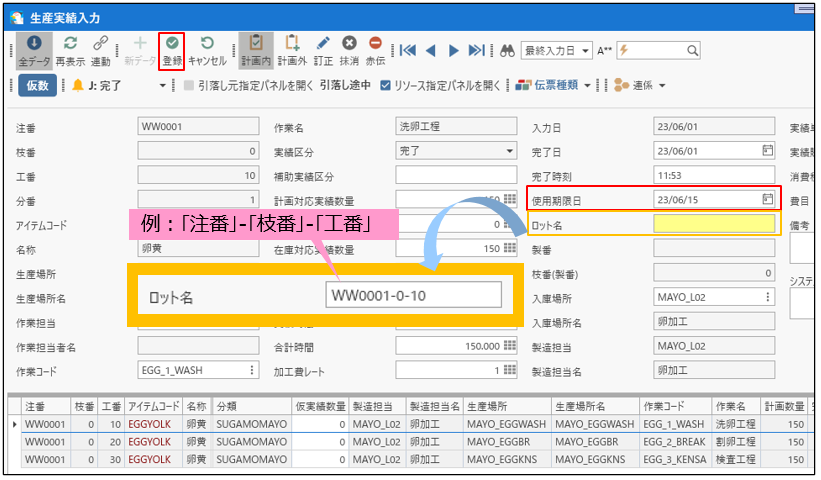Screen dimensions: 821x480
Task: Open calculator icon for 合計時間
Action: click(x=509, y=345)
